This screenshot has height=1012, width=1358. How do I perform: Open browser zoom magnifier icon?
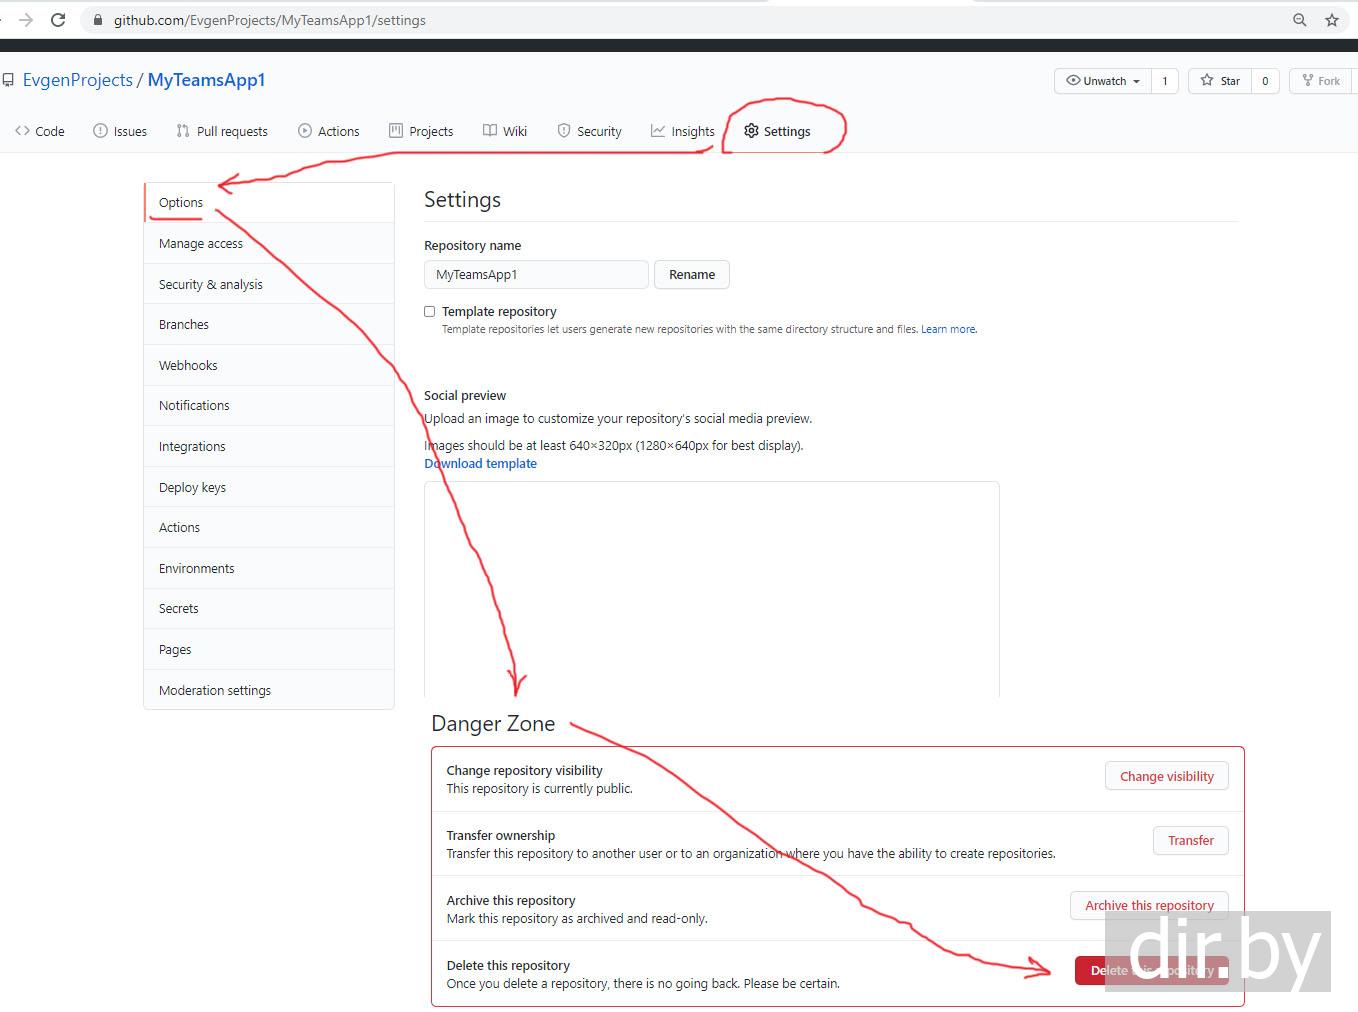[1300, 20]
